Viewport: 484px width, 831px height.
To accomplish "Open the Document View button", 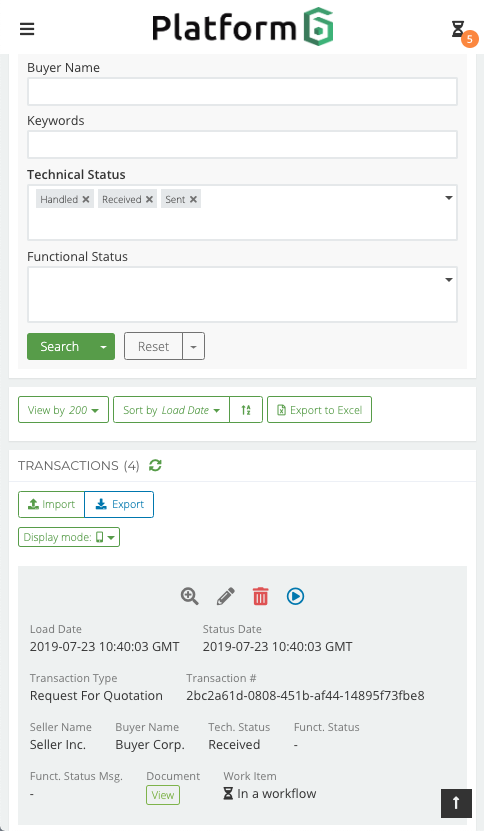I will 163,795.
